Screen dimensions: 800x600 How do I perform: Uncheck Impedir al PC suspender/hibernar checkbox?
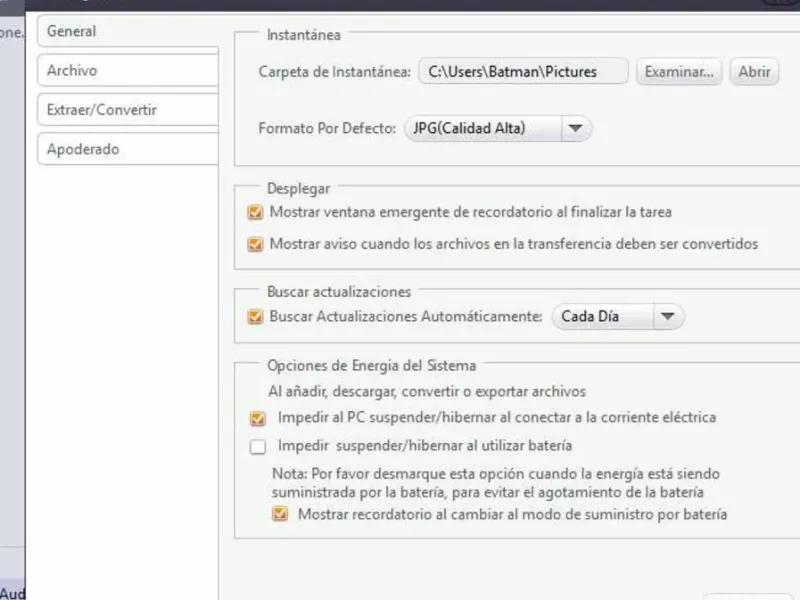(x=258, y=418)
